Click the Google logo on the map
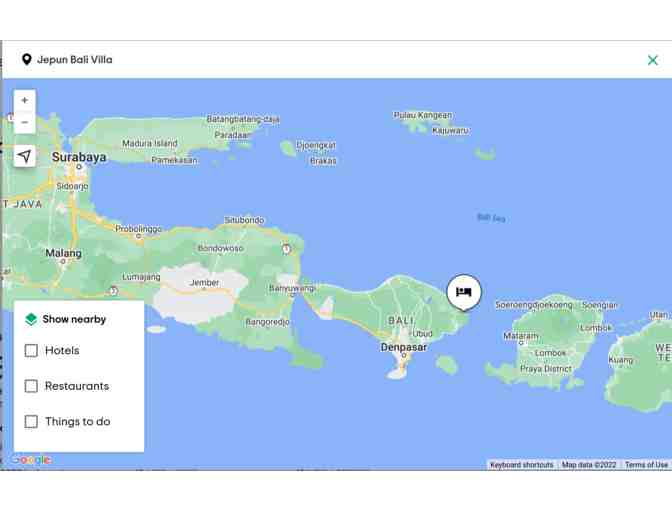The height and width of the screenshot is (510, 672). [31, 460]
